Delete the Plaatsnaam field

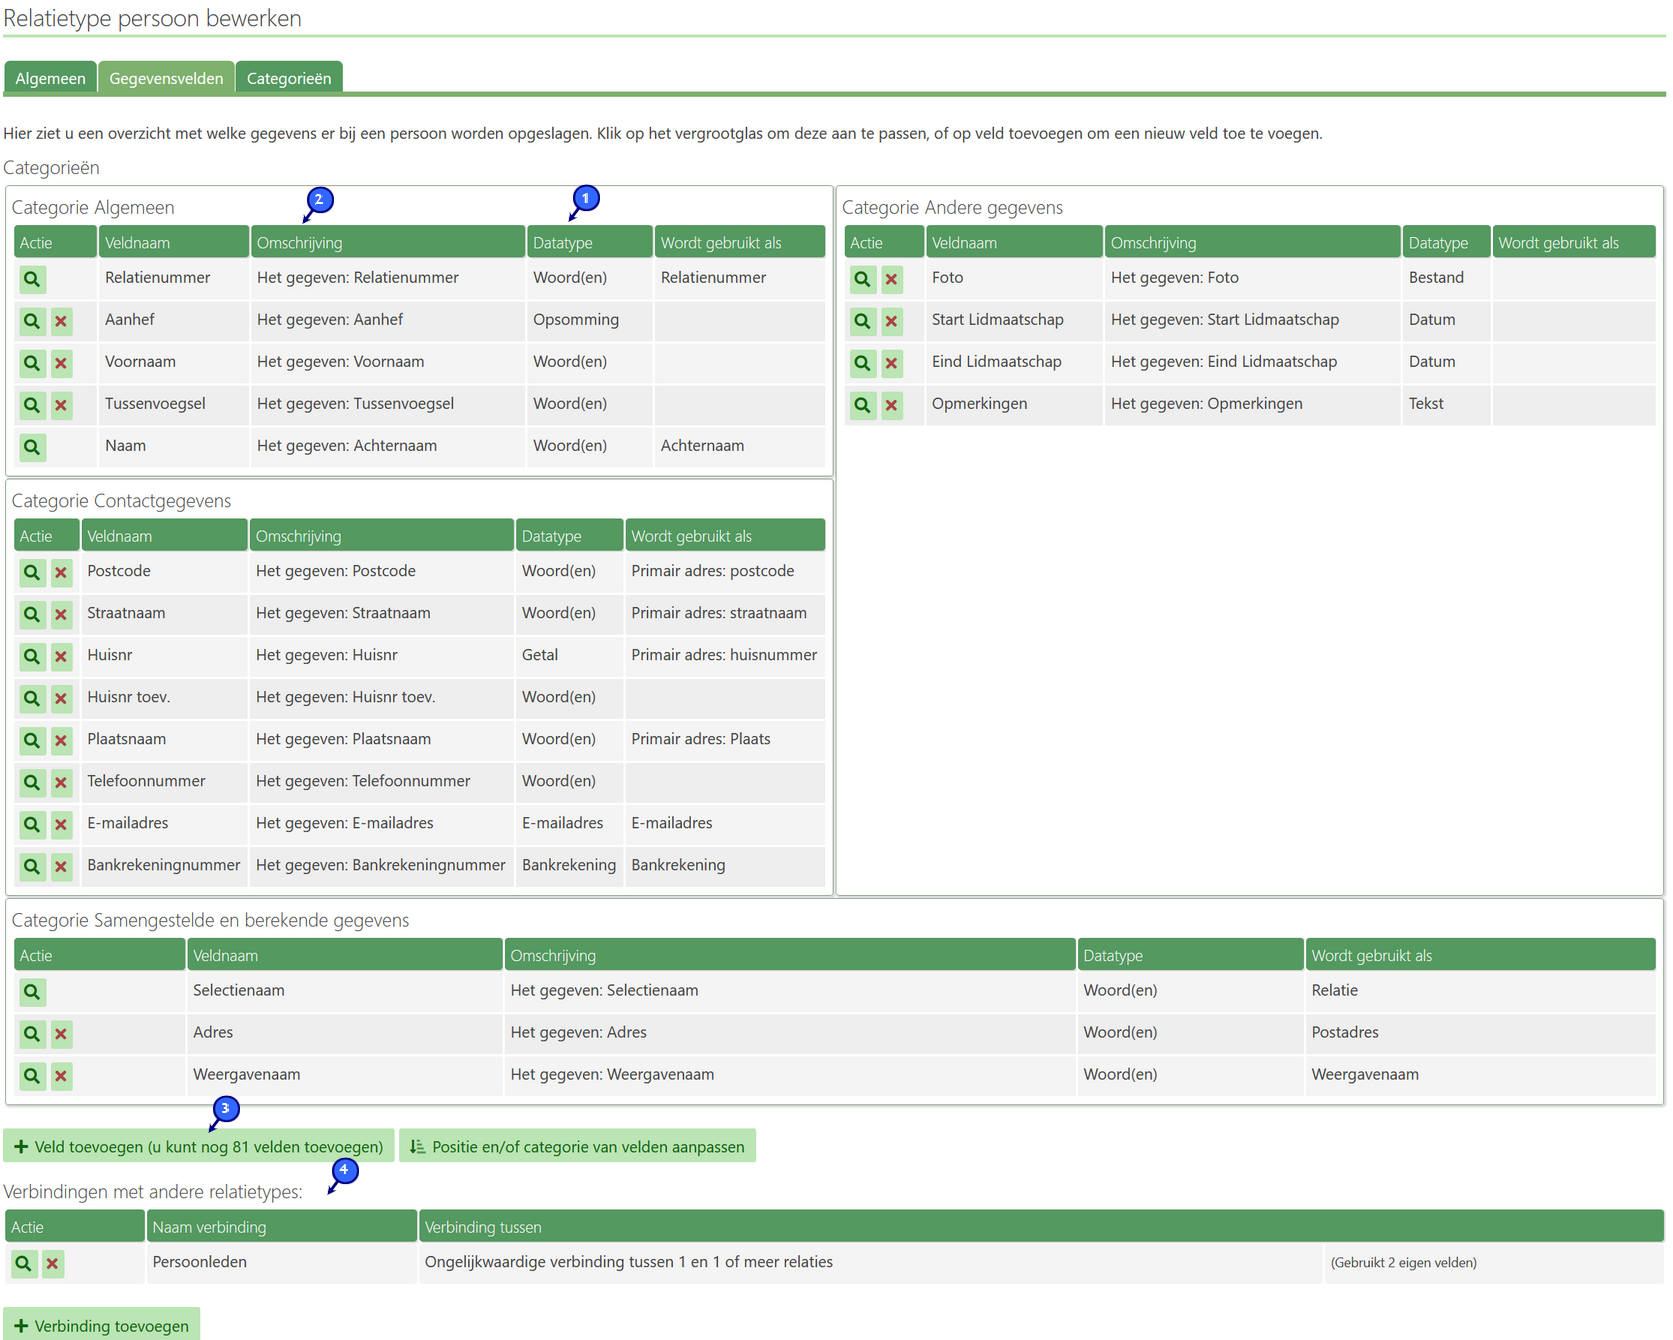[x=61, y=740]
